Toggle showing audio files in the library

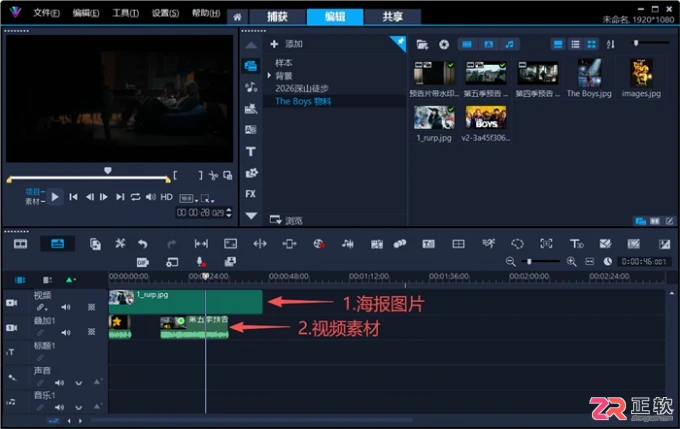[510, 44]
